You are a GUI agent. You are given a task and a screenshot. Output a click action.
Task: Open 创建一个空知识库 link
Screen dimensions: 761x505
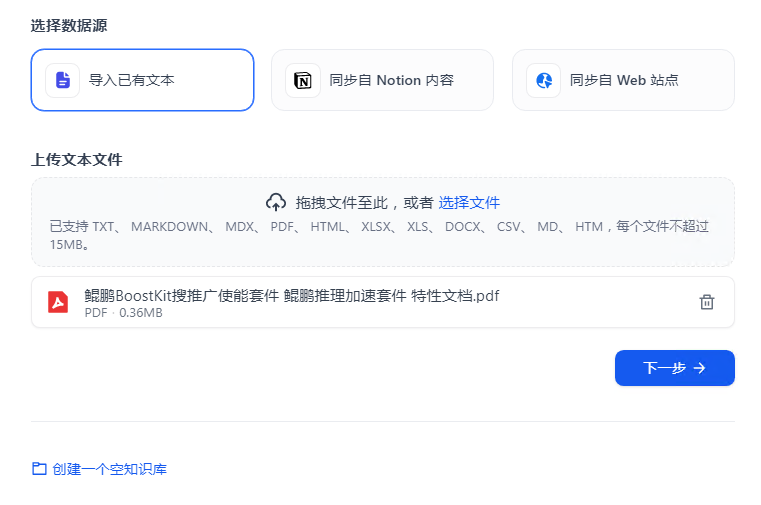pyautogui.click(x=109, y=469)
